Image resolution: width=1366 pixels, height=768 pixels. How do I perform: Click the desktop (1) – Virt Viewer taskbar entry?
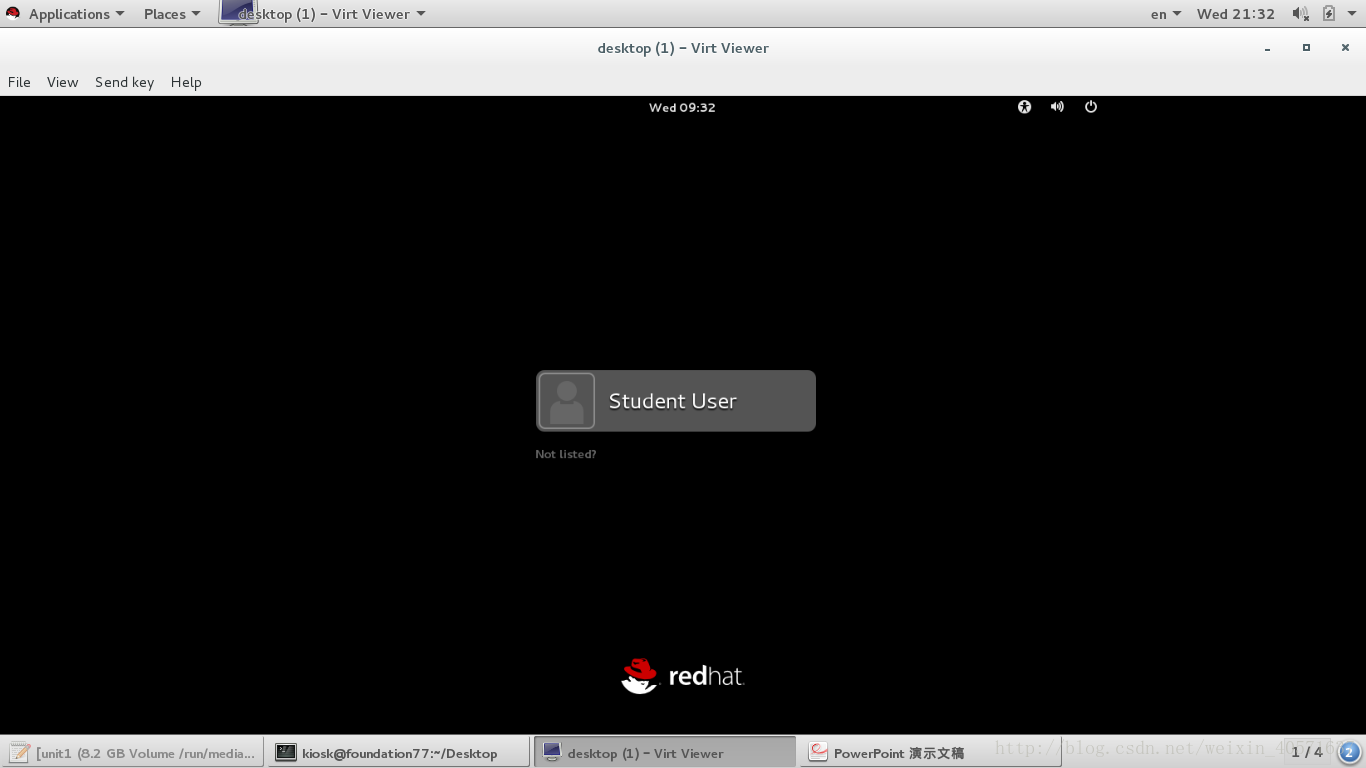point(665,753)
